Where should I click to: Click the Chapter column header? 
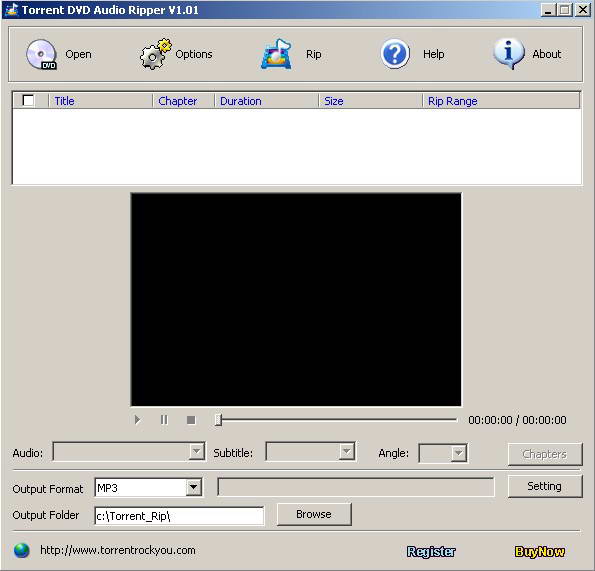click(x=184, y=101)
